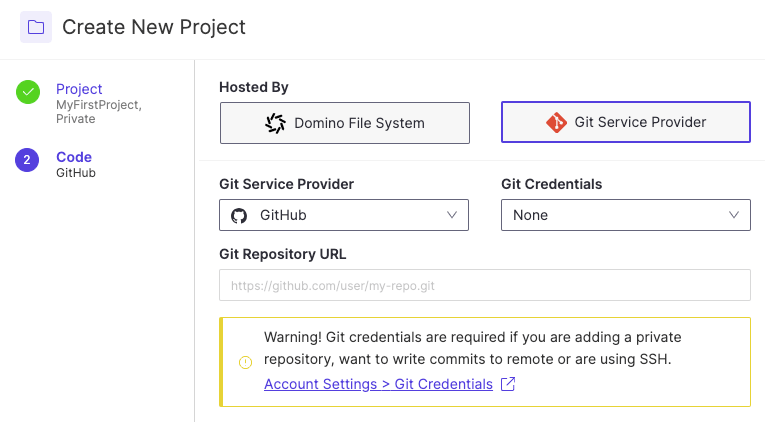Click the folder icon beside Create New Project
765x422 pixels.
pyautogui.click(x=36, y=27)
